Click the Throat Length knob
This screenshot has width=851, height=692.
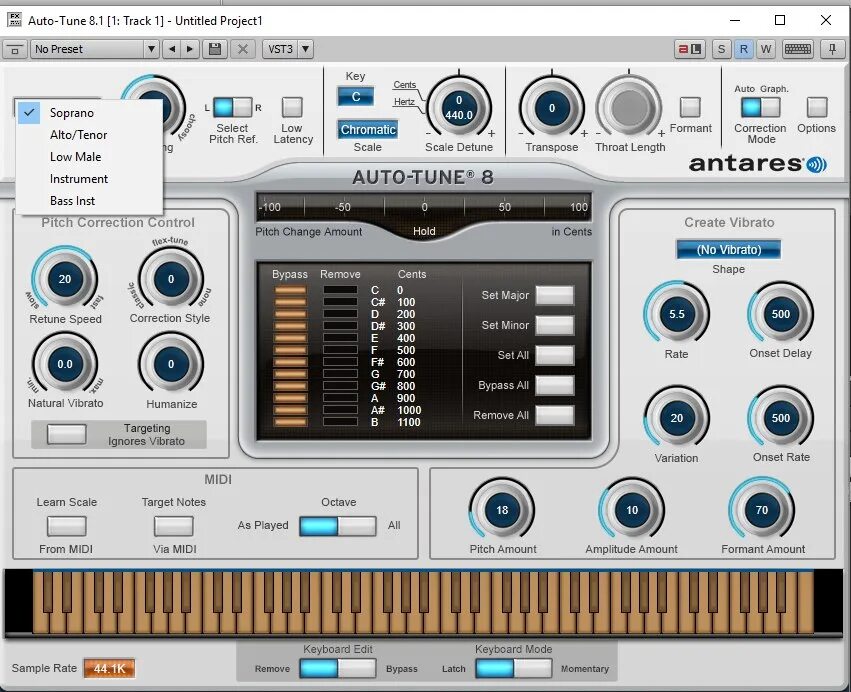(629, 107)
